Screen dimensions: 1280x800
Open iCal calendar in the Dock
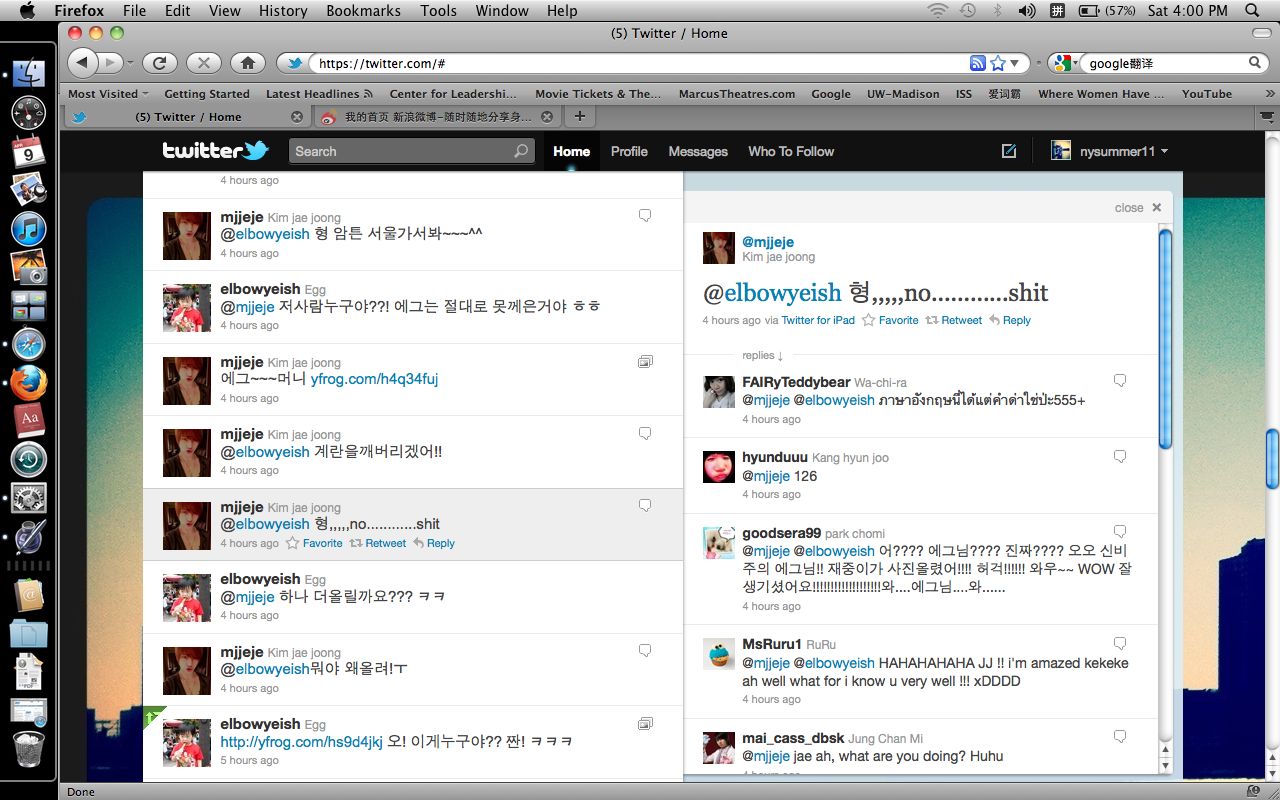pyautogui.click(x=29, y=152)
